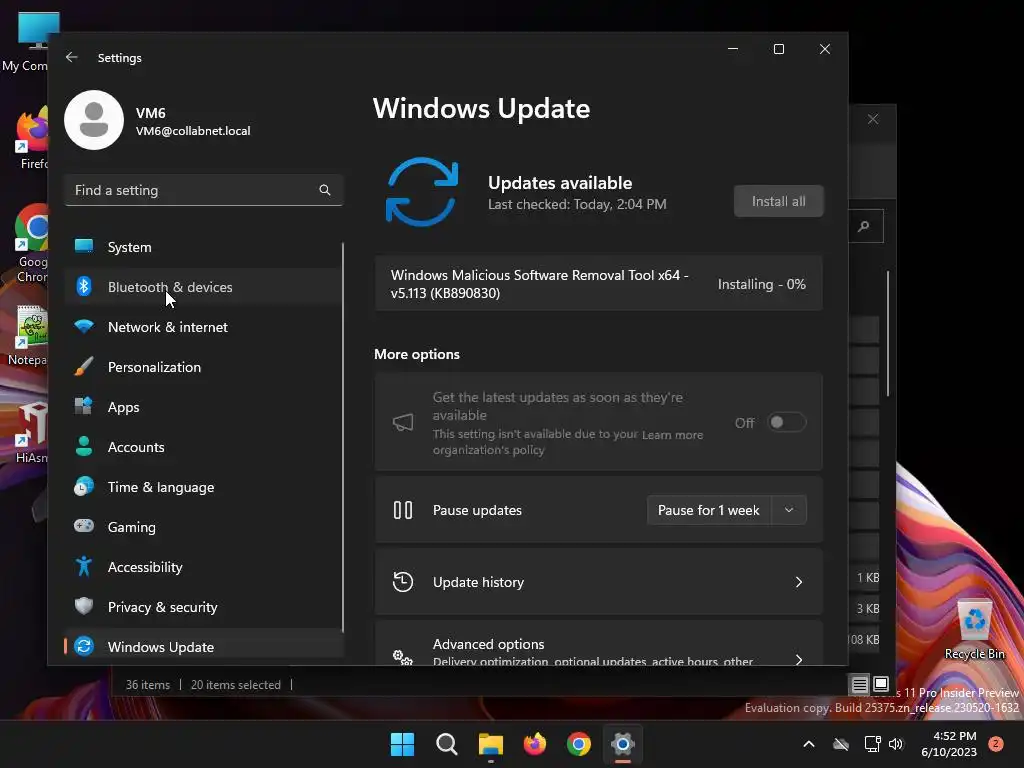Open Bluetooth & devices settings
This screenshot has height=768, width=1024.
coord(203,287)
